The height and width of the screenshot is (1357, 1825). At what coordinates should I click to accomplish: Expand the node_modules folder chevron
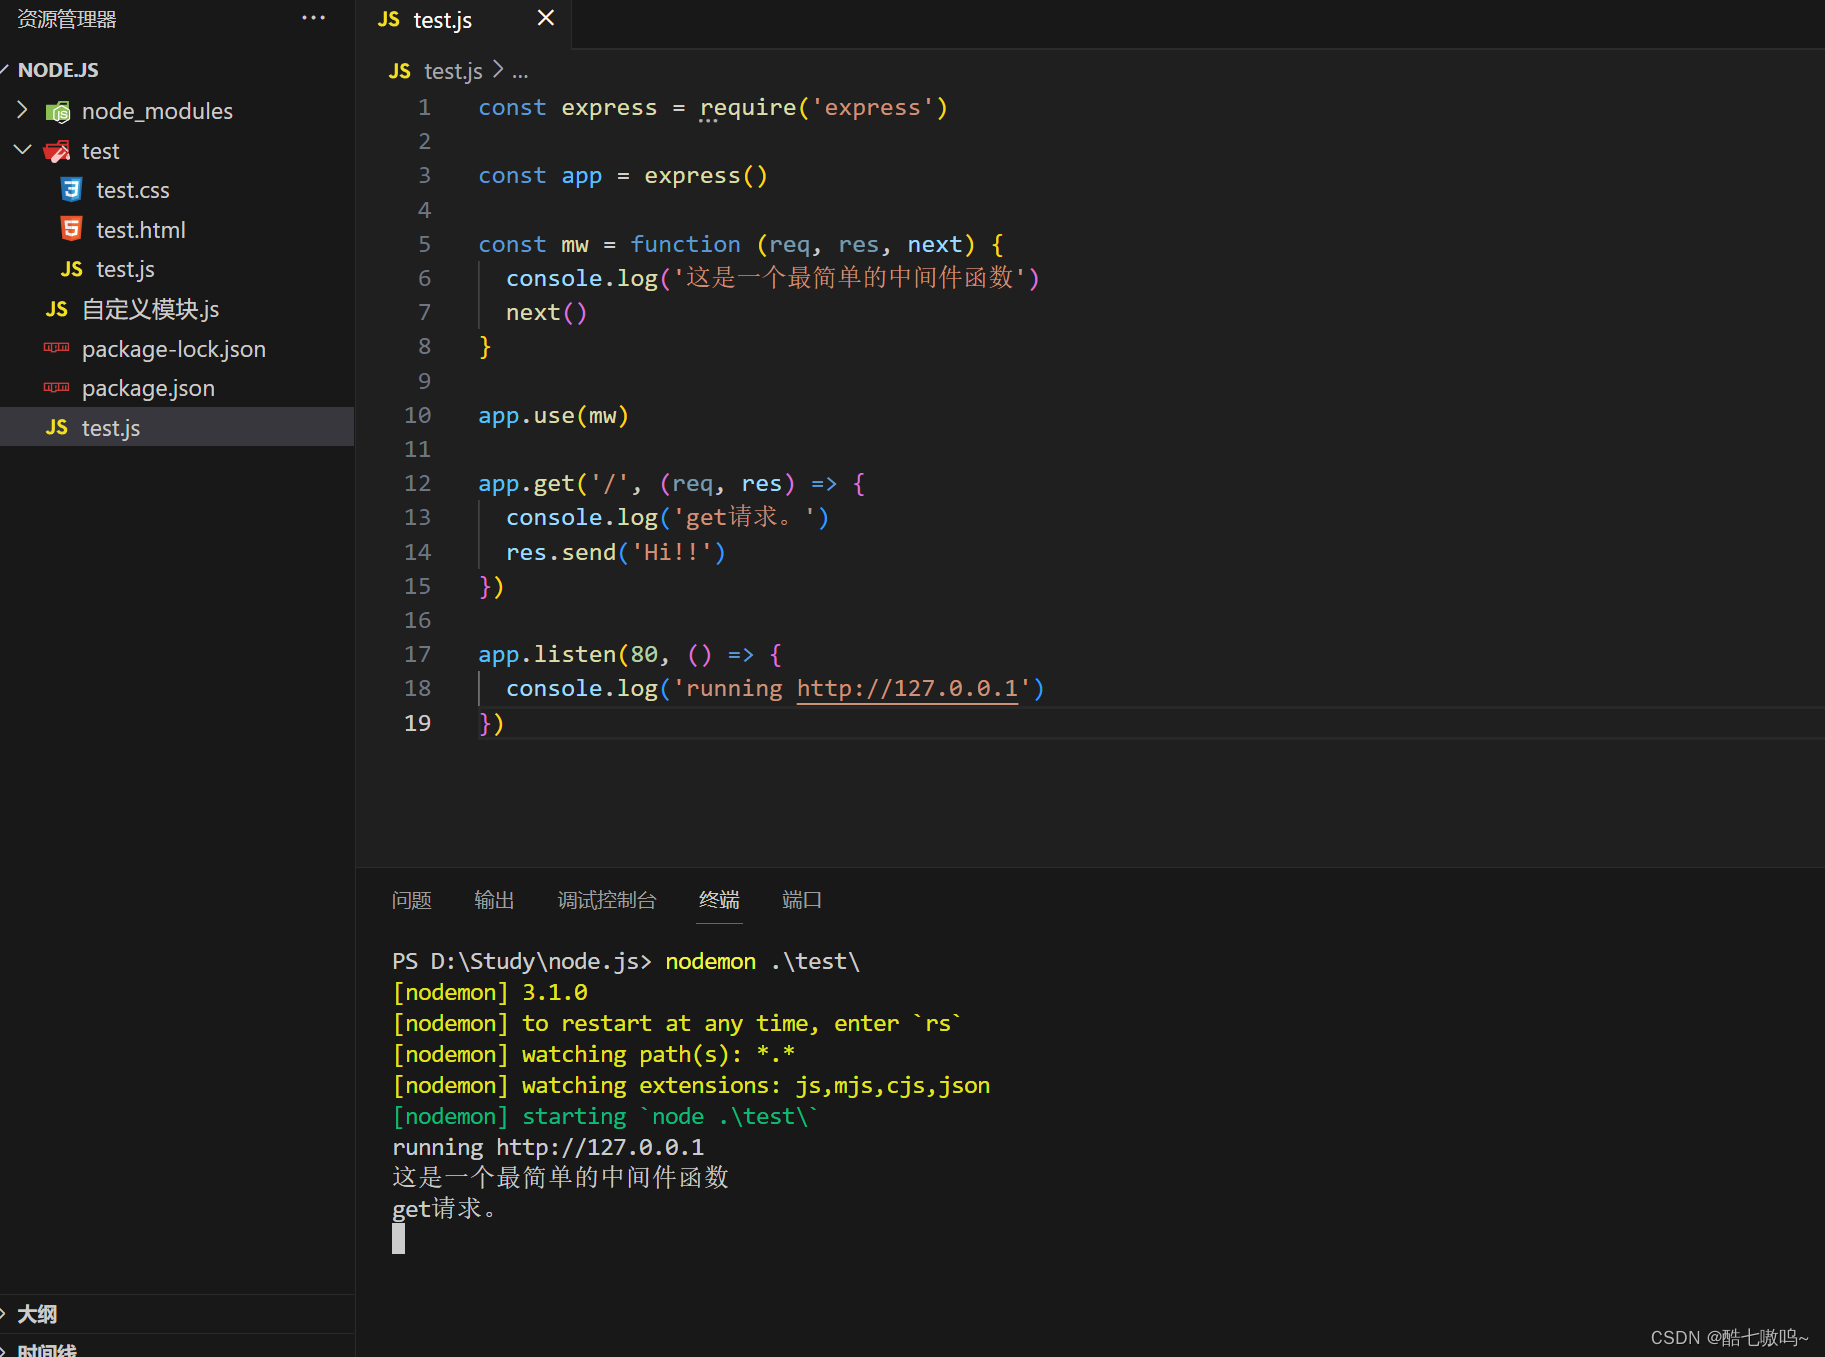(22, 110)
